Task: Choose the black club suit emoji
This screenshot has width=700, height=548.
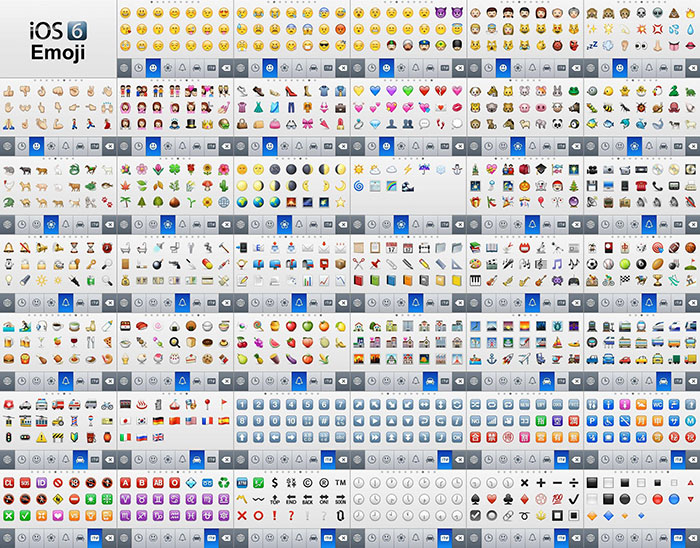Action: (508, 499)
